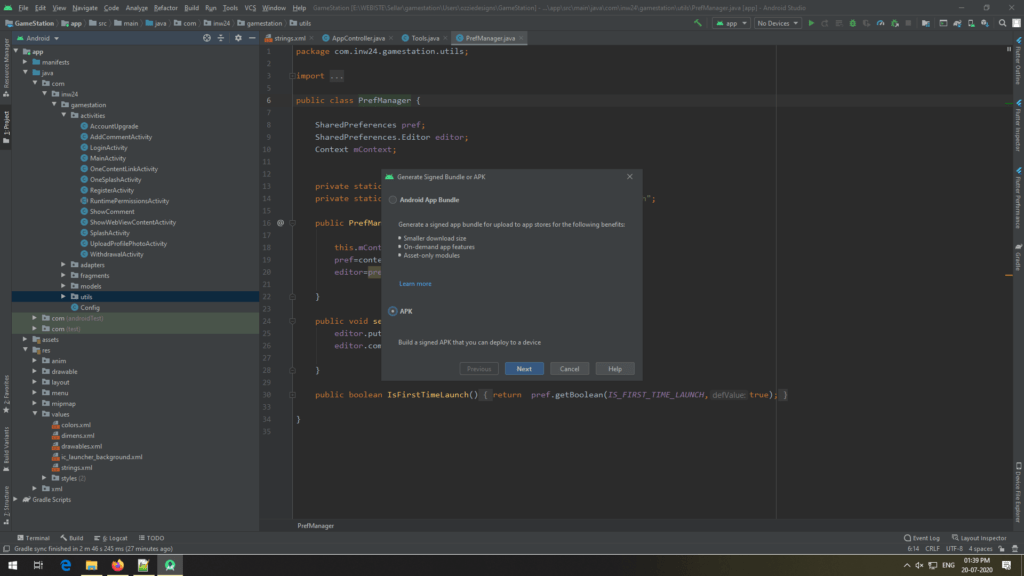Viewport: 1024px width, 576px height.
Task: Click the Collapse All icon in Project panel
Action: 221,39
